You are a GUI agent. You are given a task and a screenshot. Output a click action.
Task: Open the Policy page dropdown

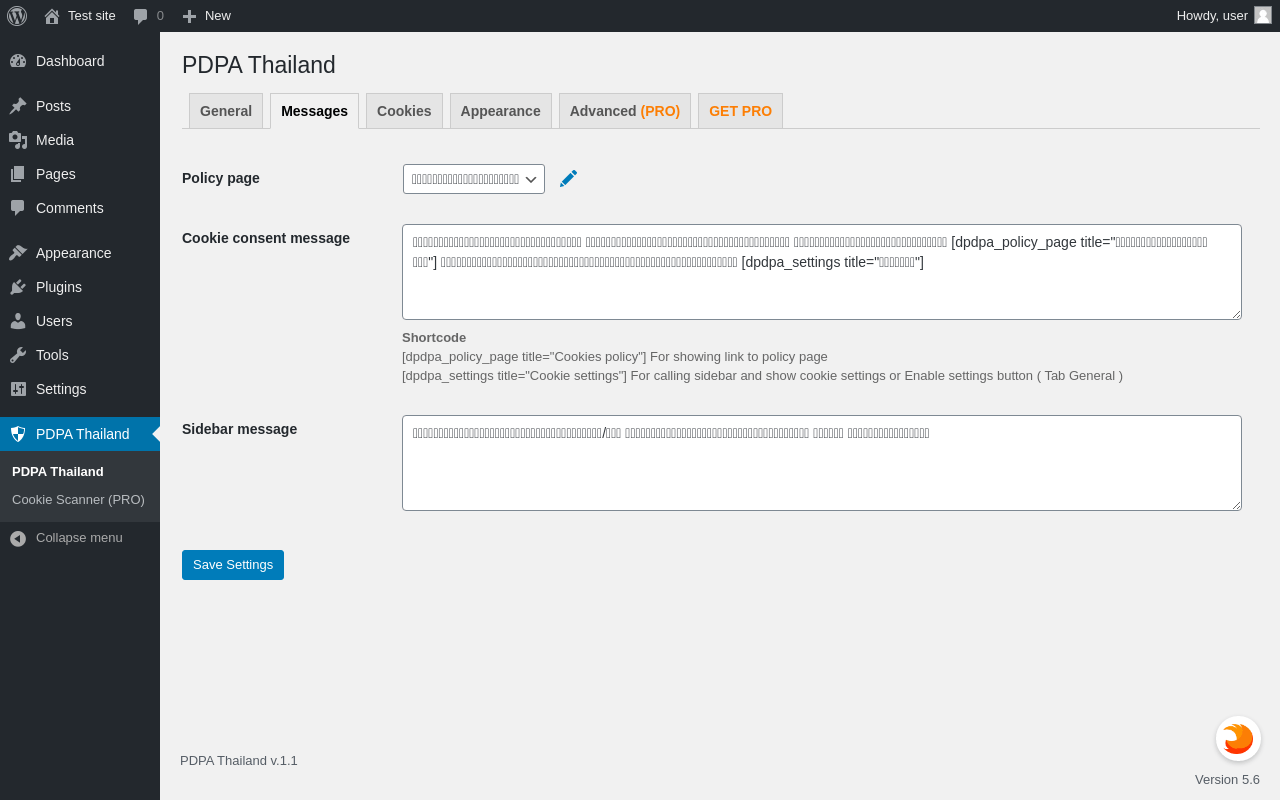(x=474, y=179)
